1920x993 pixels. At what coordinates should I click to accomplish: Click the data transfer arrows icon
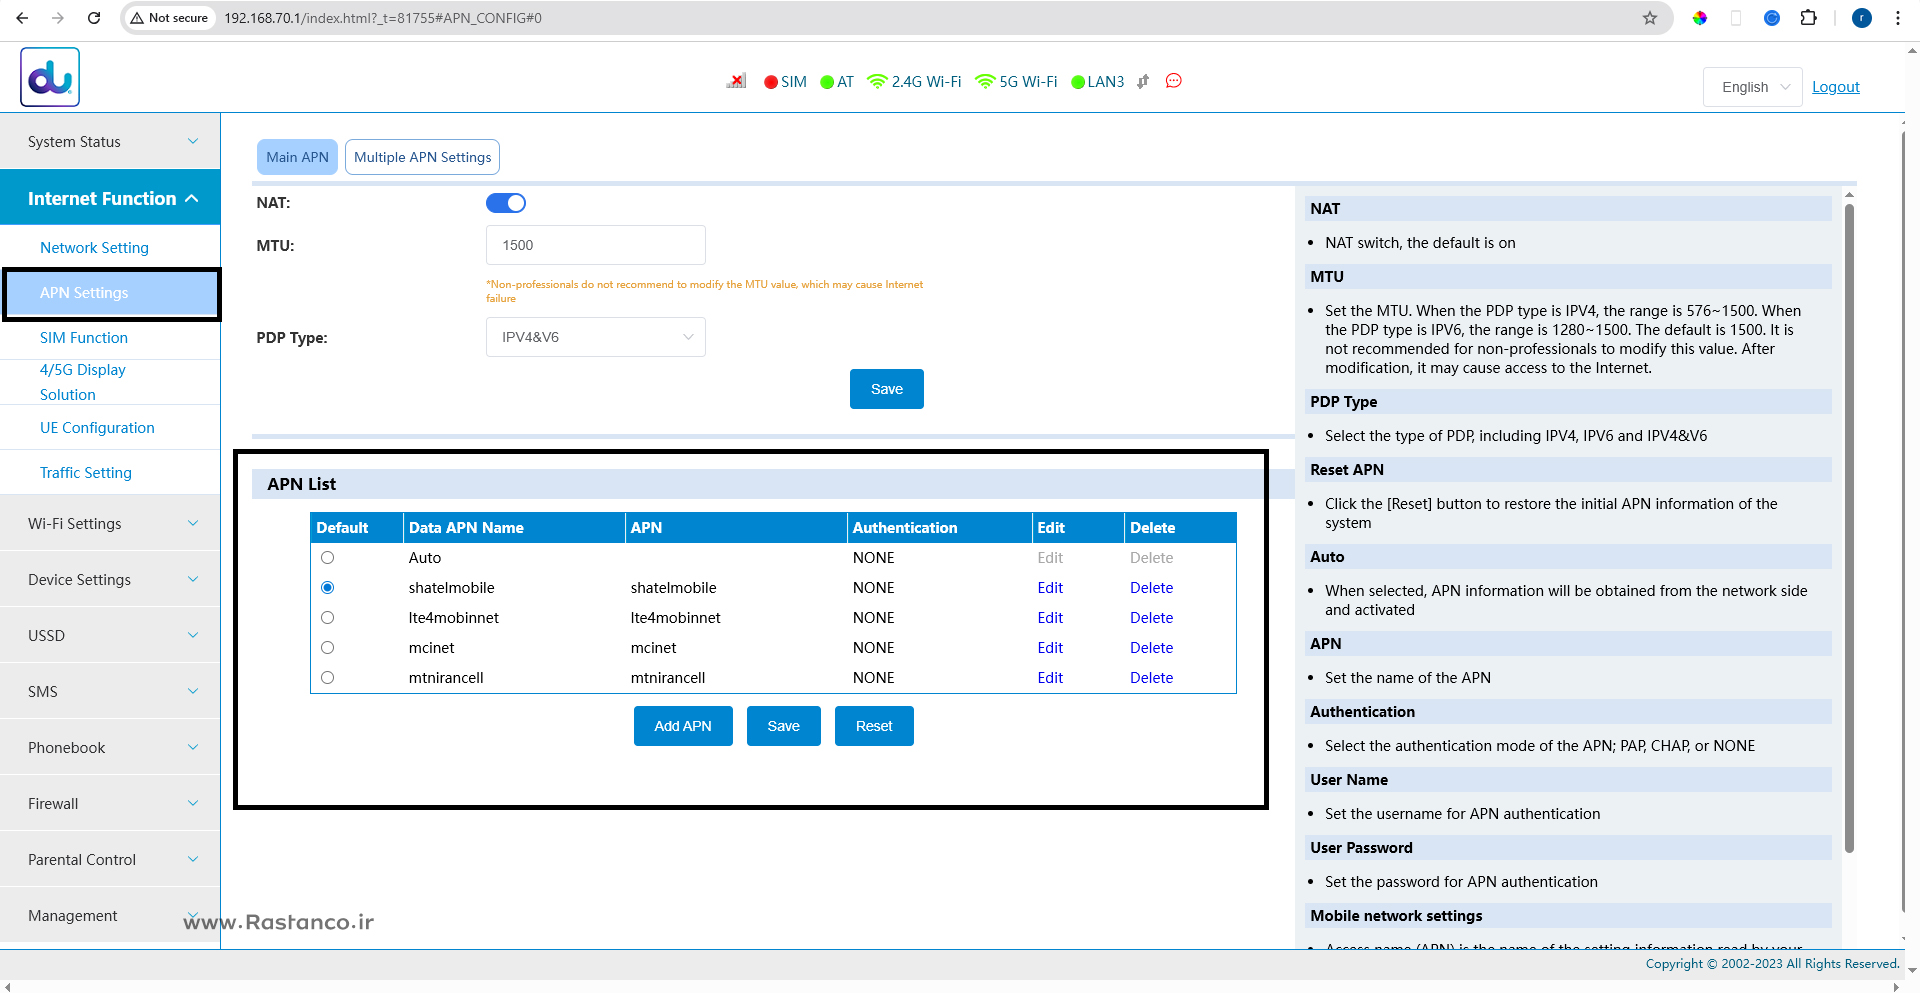[x=1143, y=82]
